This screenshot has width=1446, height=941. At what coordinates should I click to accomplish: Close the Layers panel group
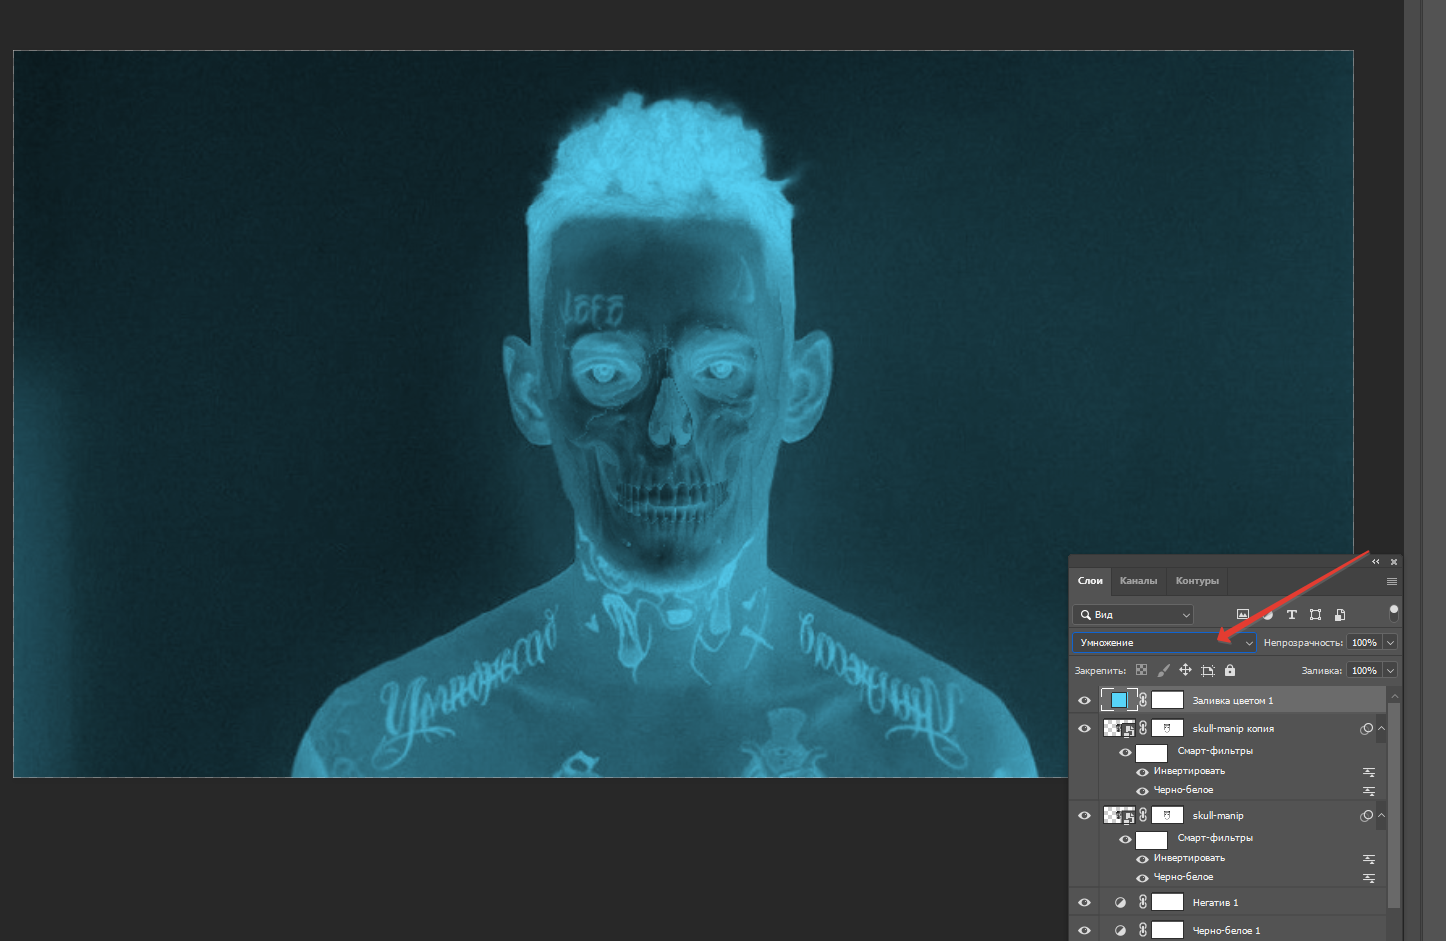point(1393,562)
